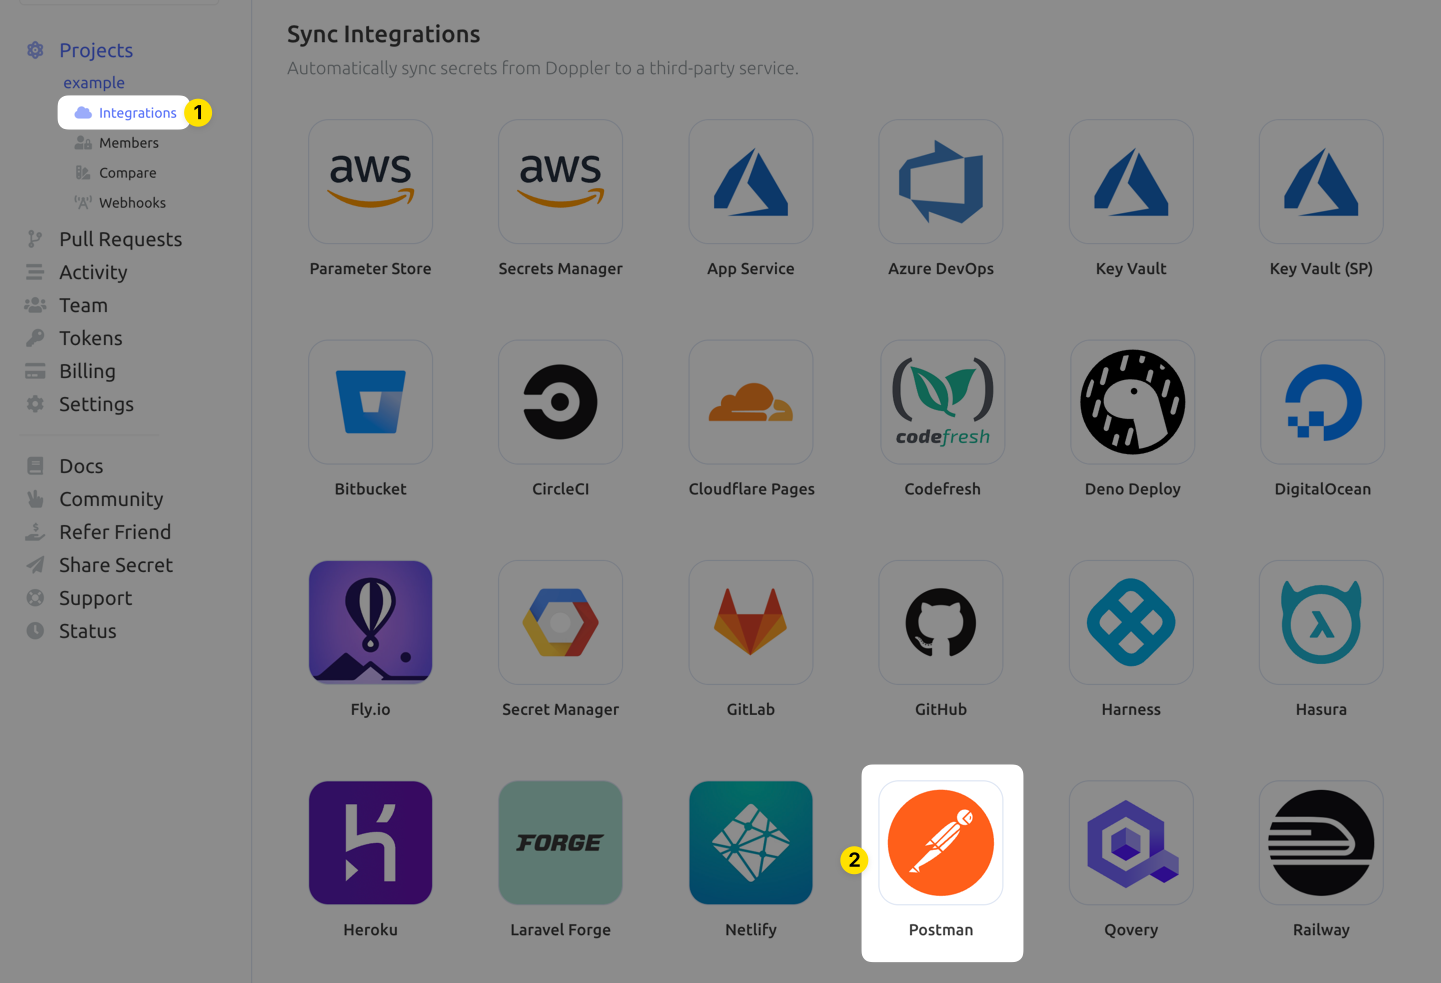
Task: Open Share Secret in the sidebar
Action: click(x=116, y=565)
